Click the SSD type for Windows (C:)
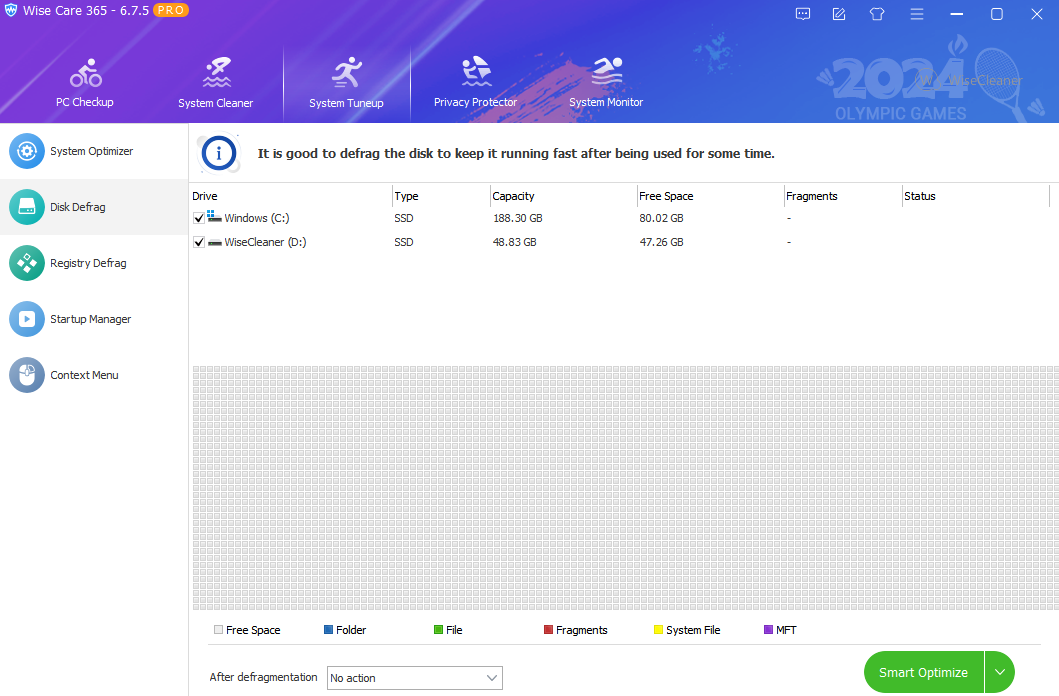This screenshot has width=1059, height=696. [x=404, y=218]
